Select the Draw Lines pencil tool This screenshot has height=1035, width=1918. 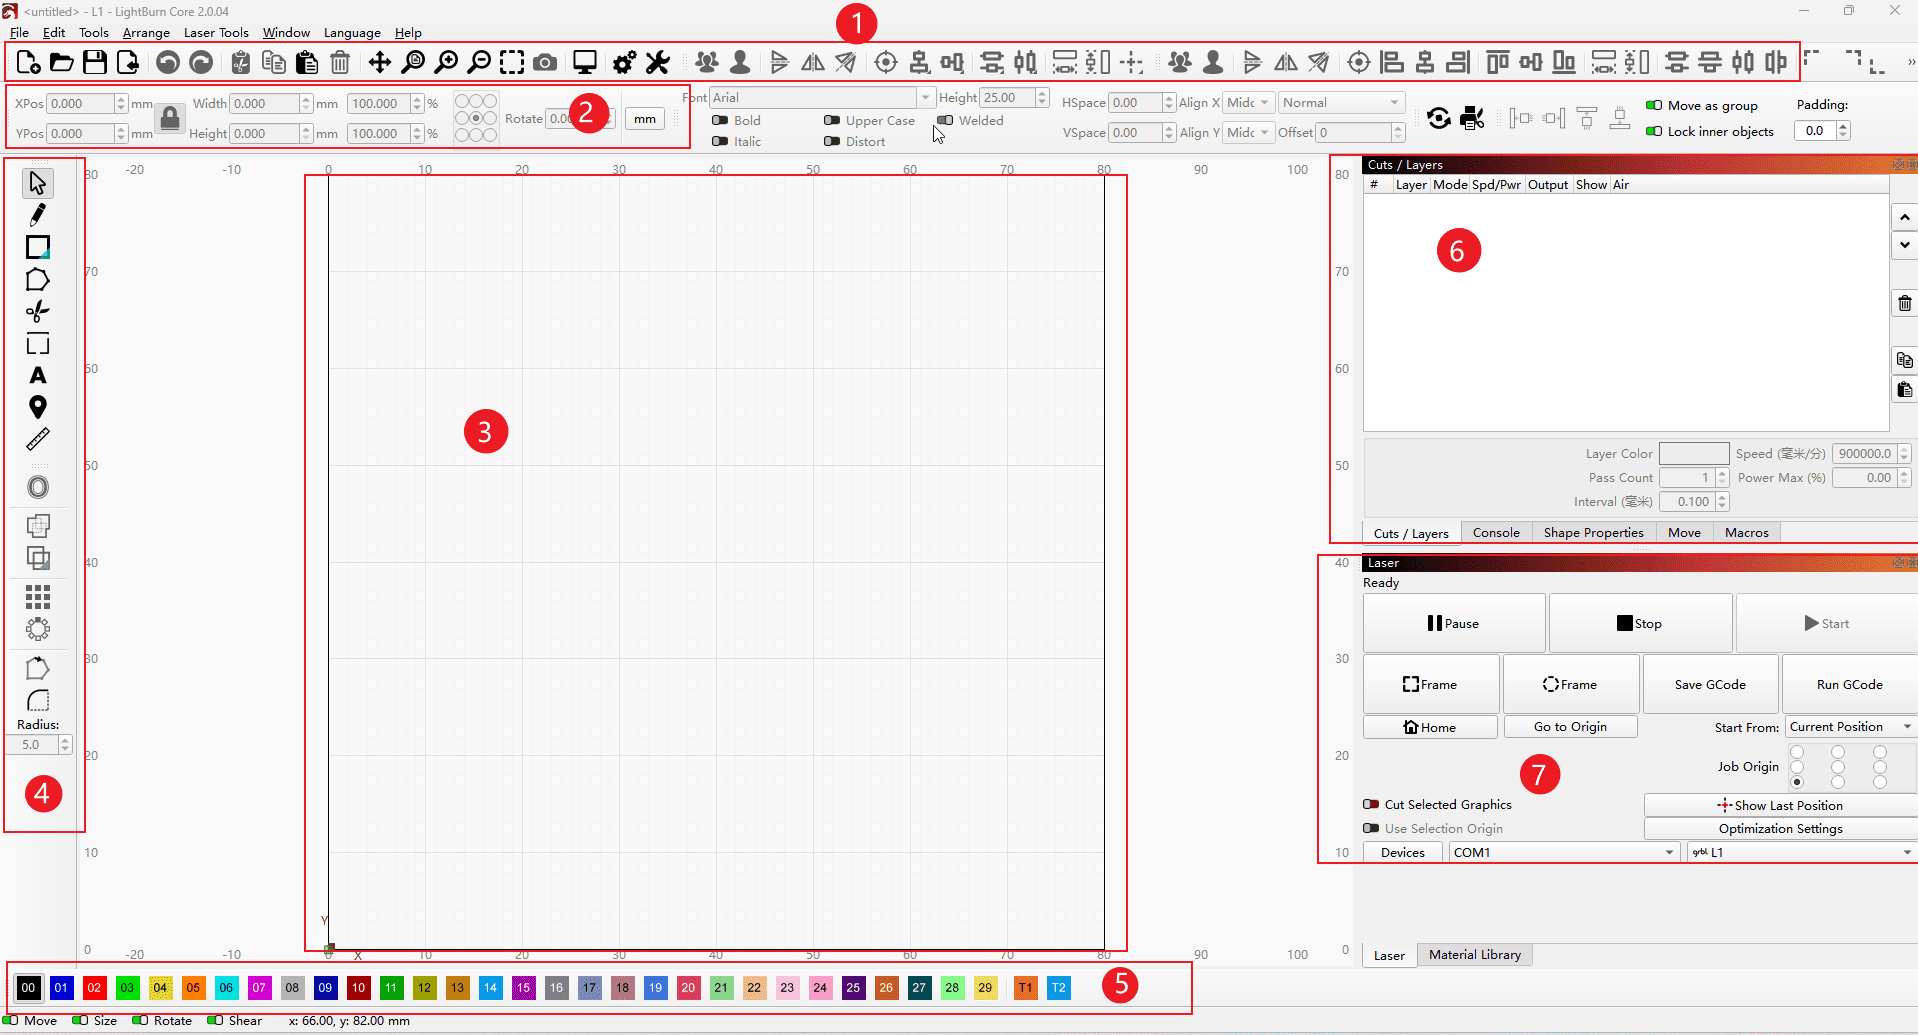[38, 215]
